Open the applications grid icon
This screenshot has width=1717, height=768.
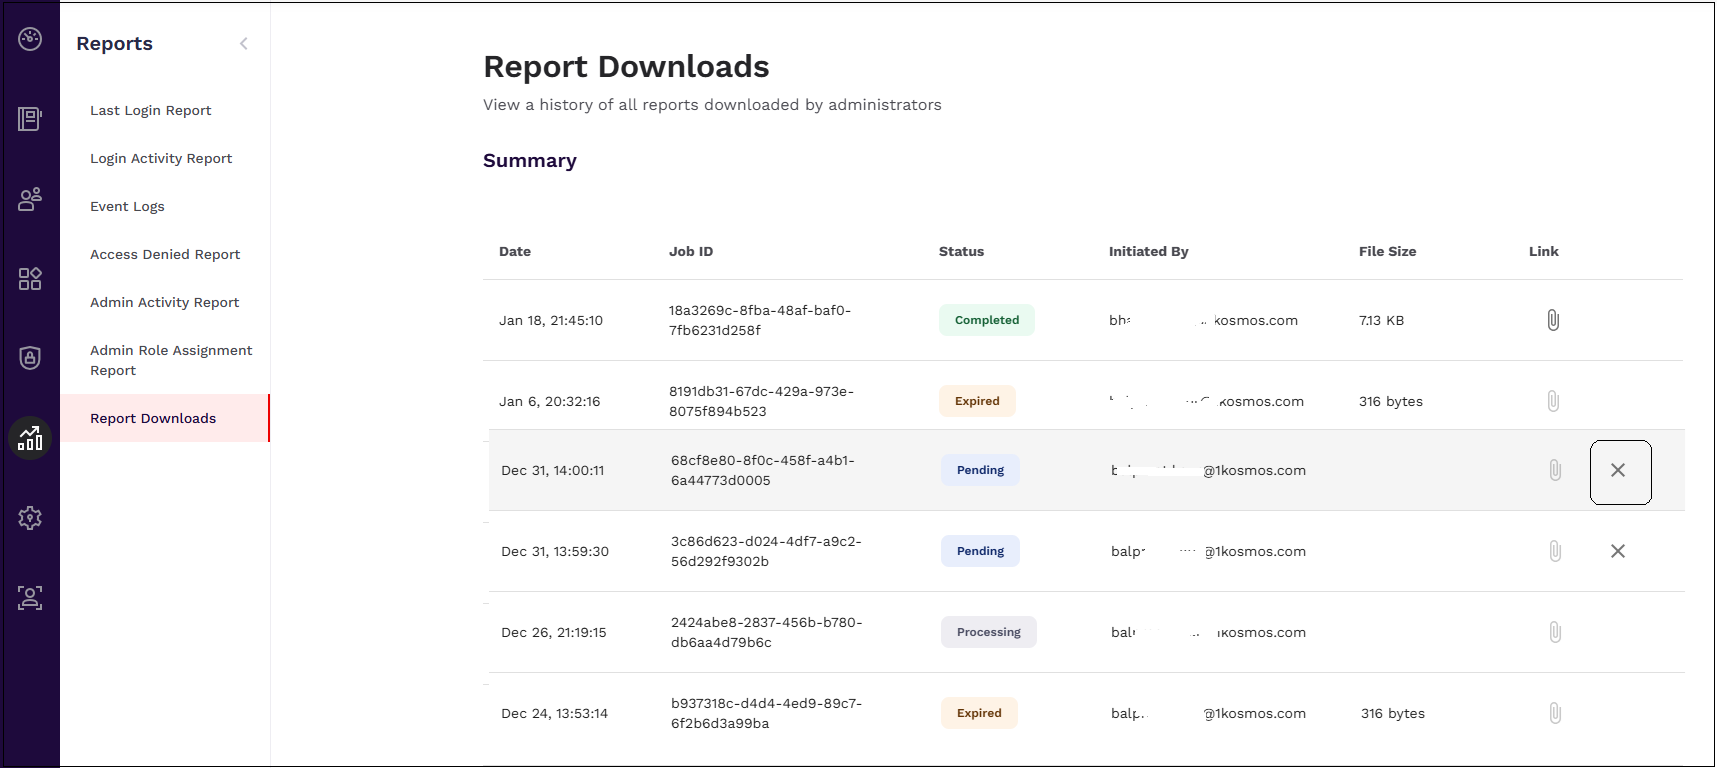click(x=30, y=279)
